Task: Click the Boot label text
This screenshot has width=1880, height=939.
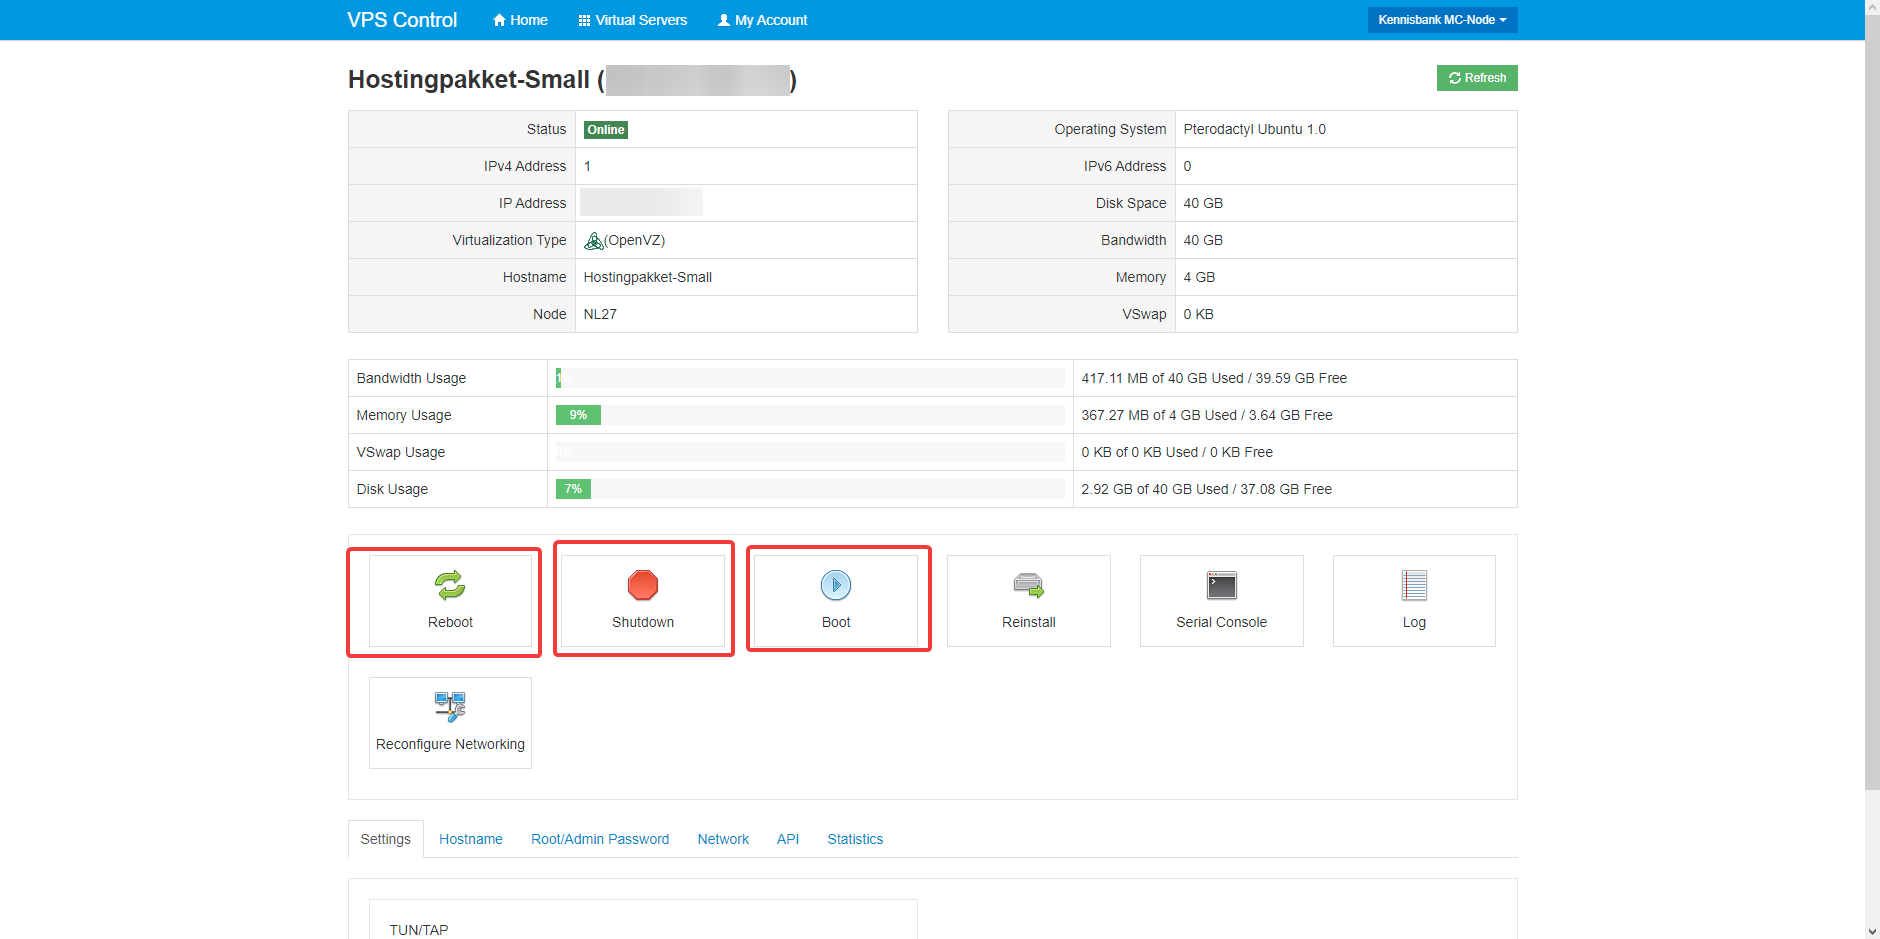Action: [836, 622]
